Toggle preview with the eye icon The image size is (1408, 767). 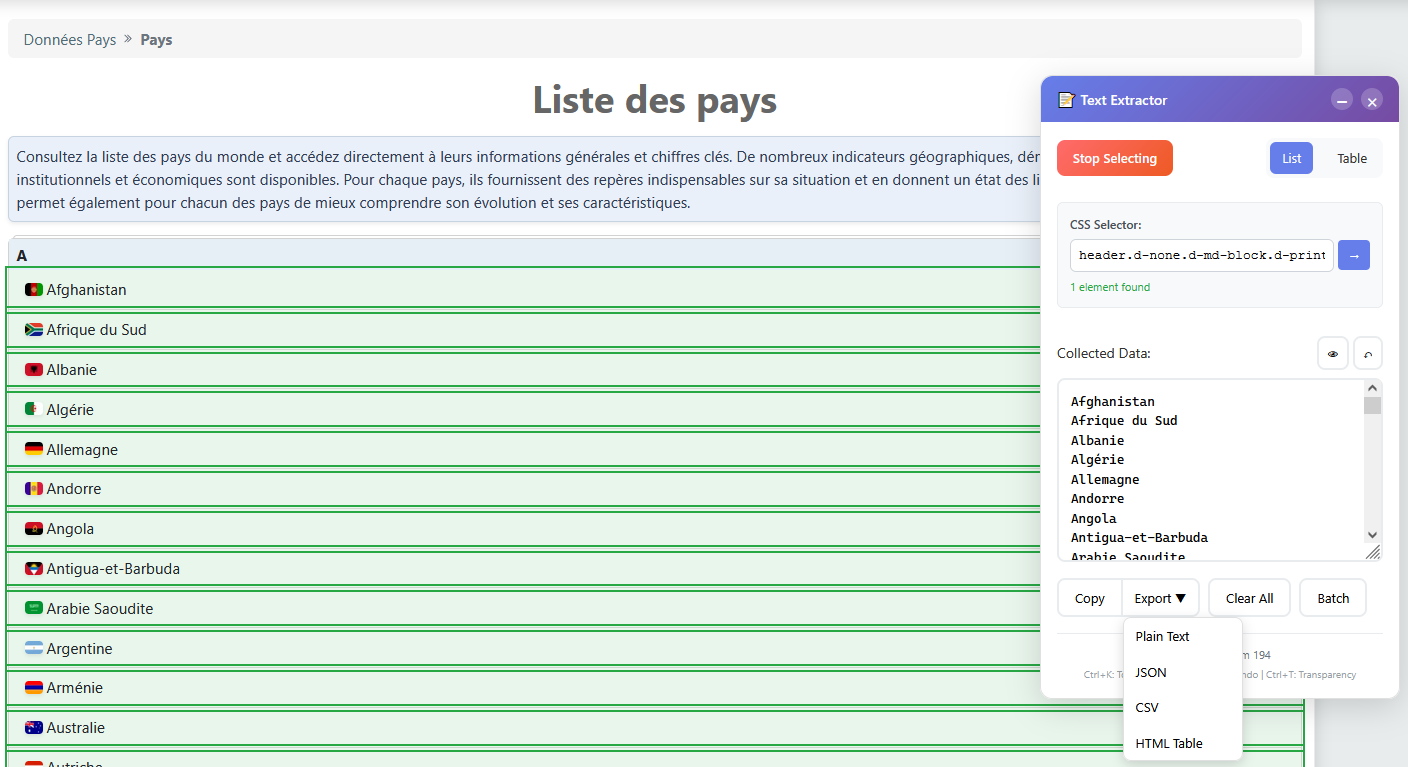1333,354
